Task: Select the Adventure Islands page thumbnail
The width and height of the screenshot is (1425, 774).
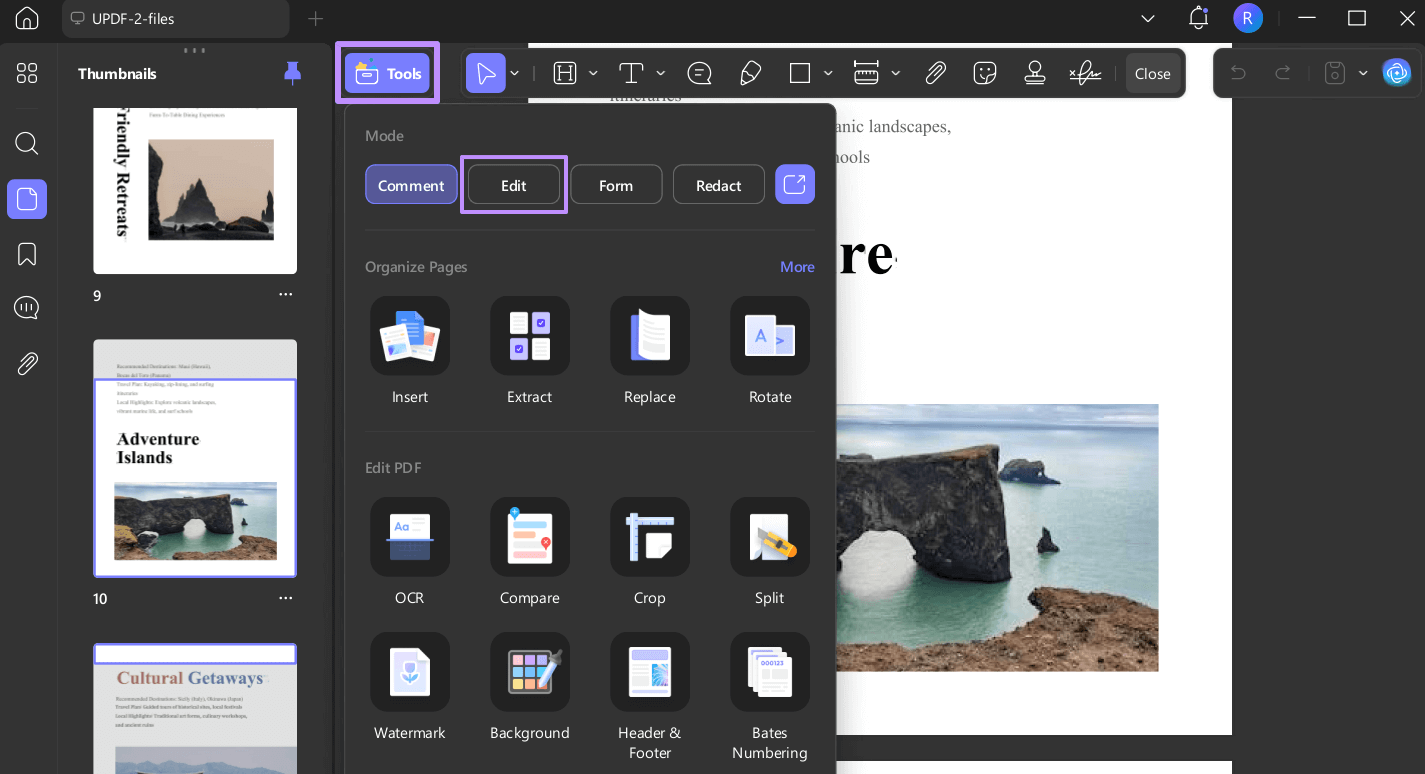Action: click(x=195, y=458)
